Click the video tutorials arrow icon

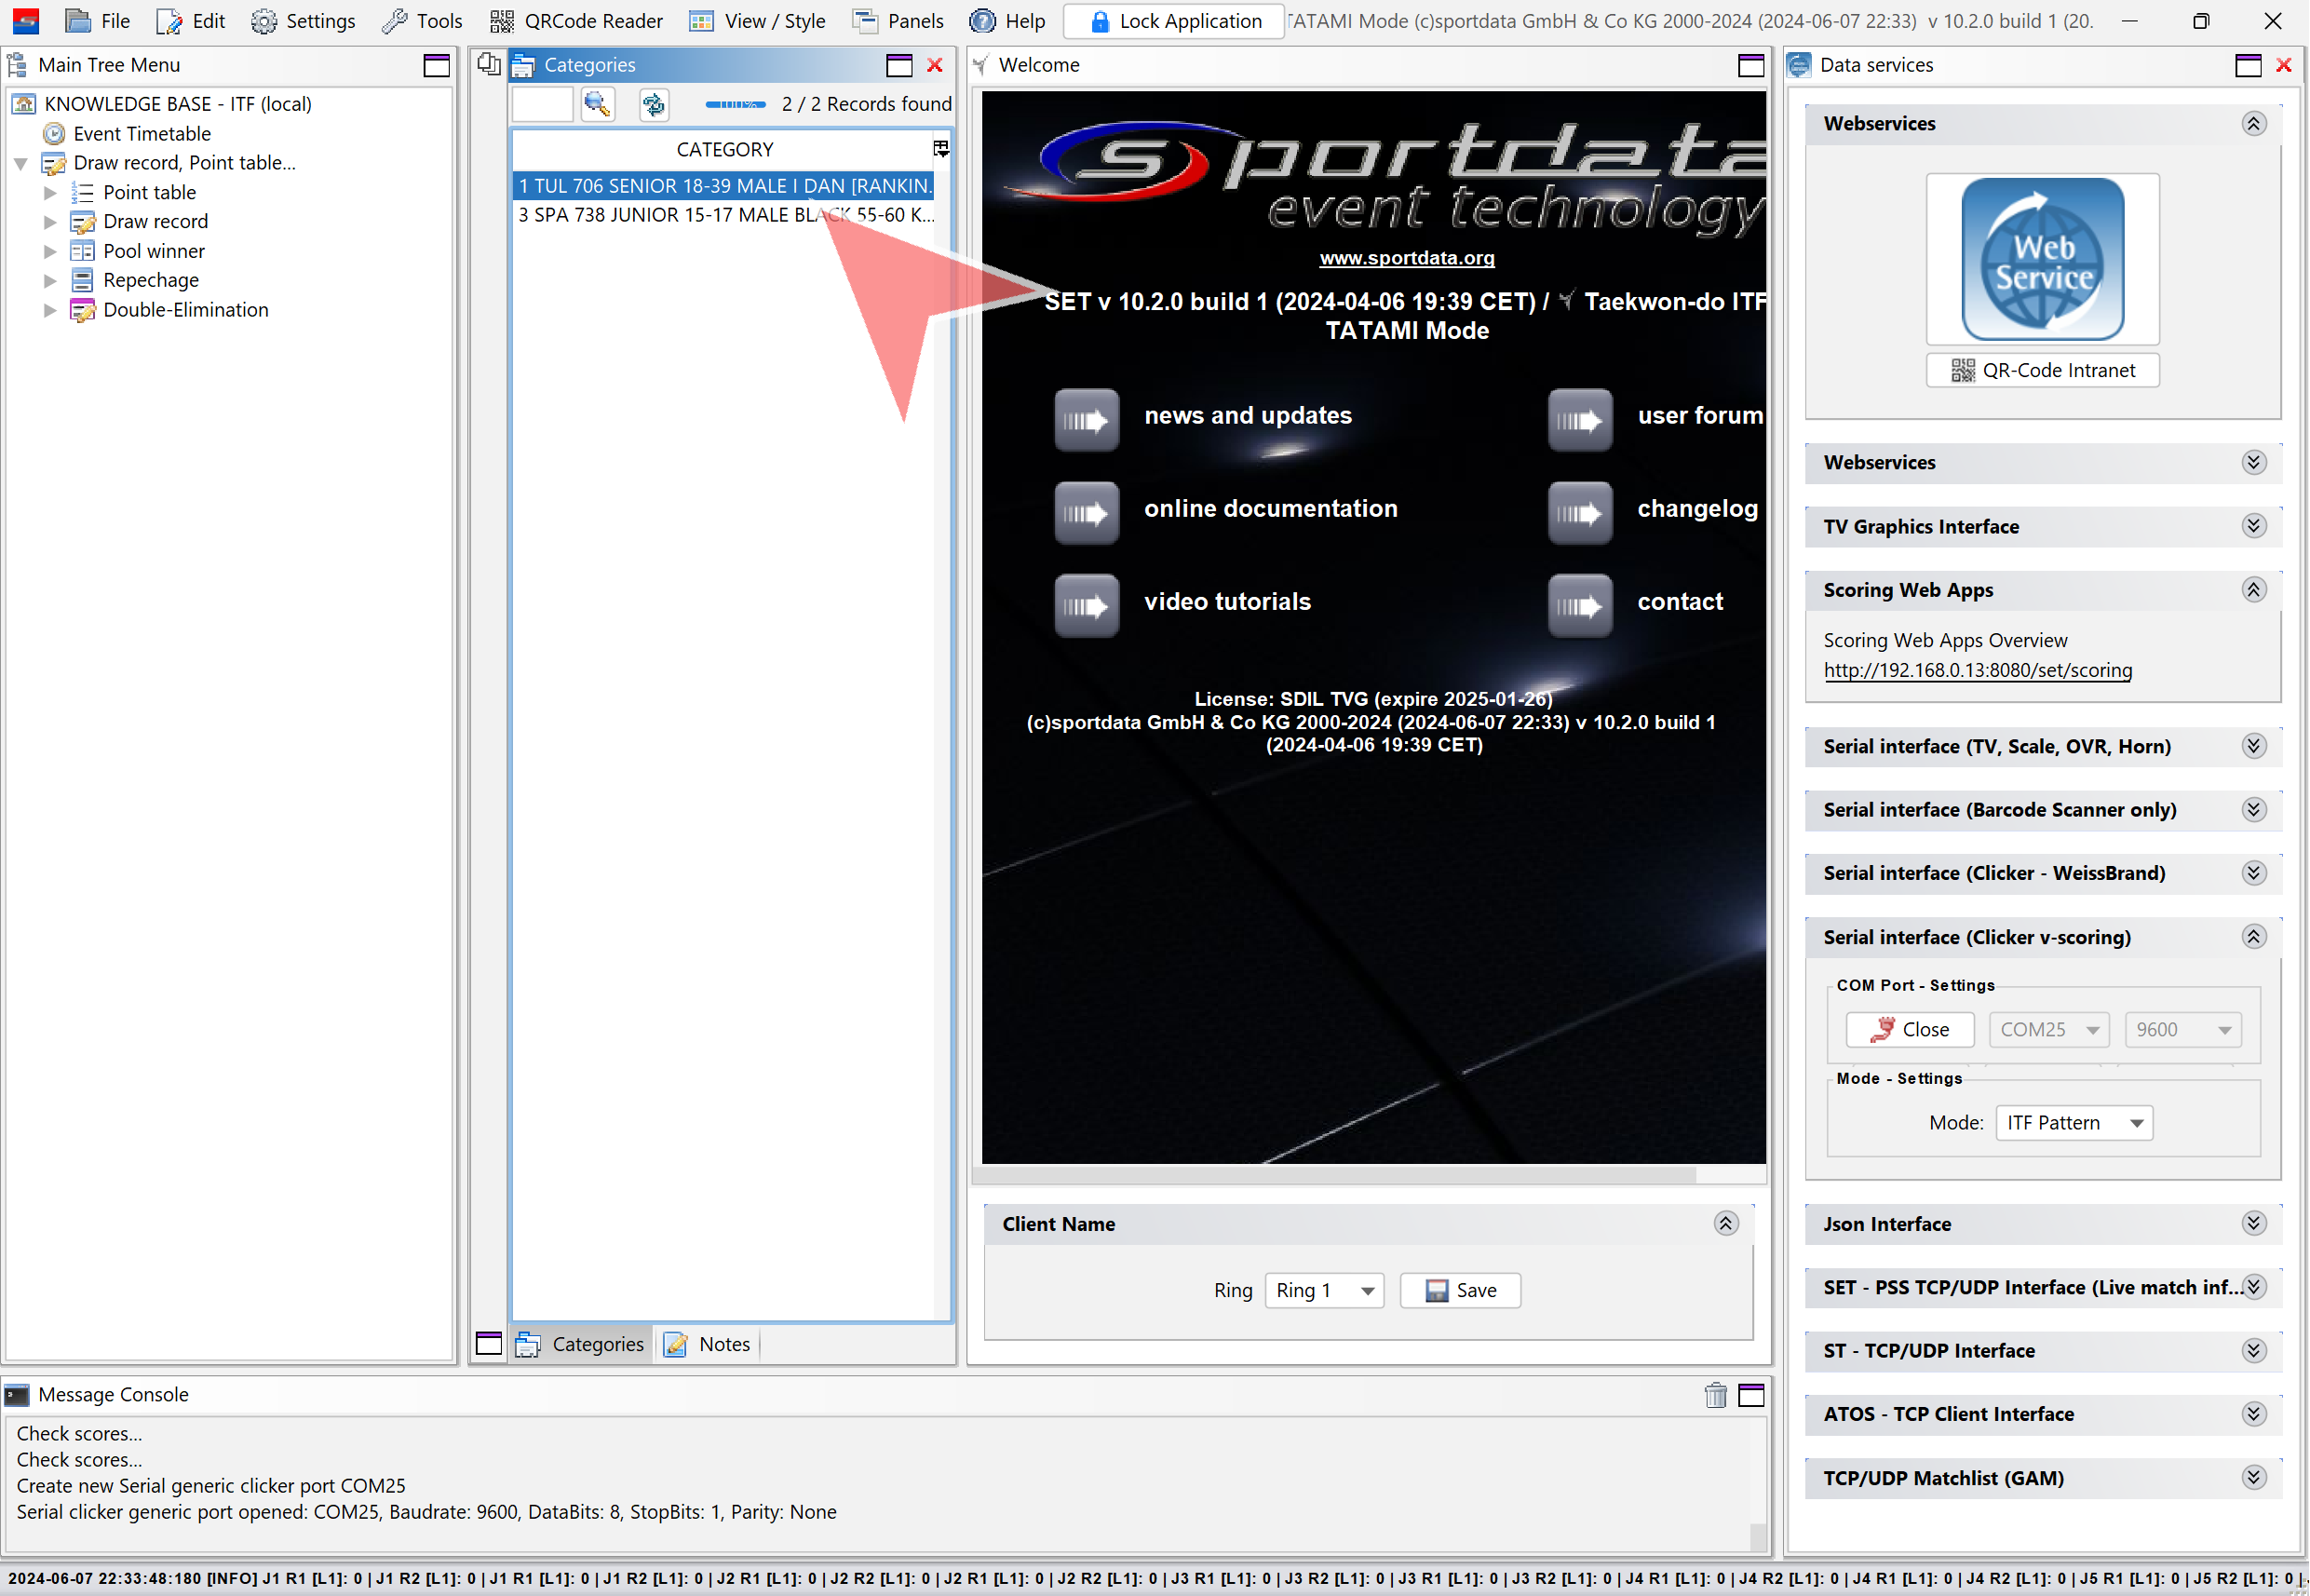1086,606
